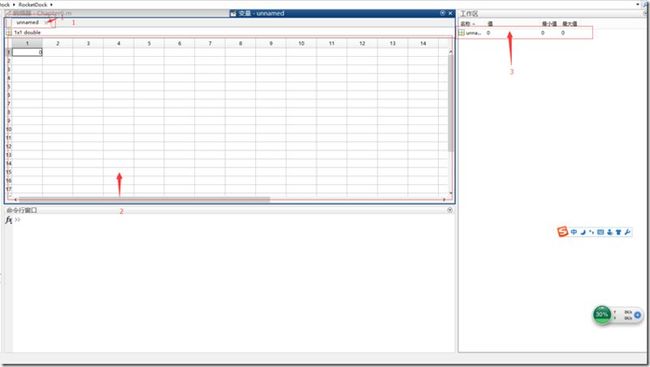Image resolution: width=650 pixels, height=367 pixels.
Task: Open command window panel actions button
Action: (450, 210)
